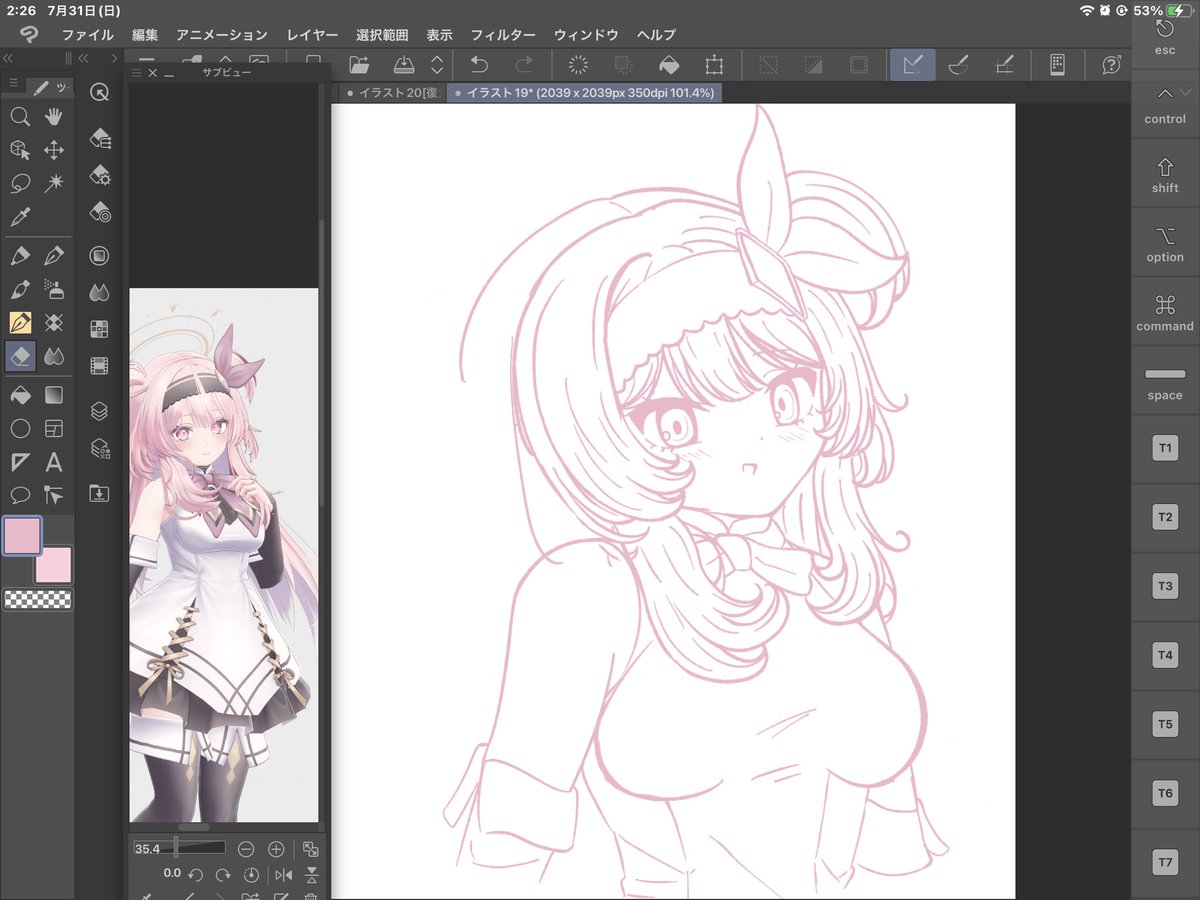This screenshot has height=900, width=1200.
Task: Select the Balloon tool
Action: [20, 495]
